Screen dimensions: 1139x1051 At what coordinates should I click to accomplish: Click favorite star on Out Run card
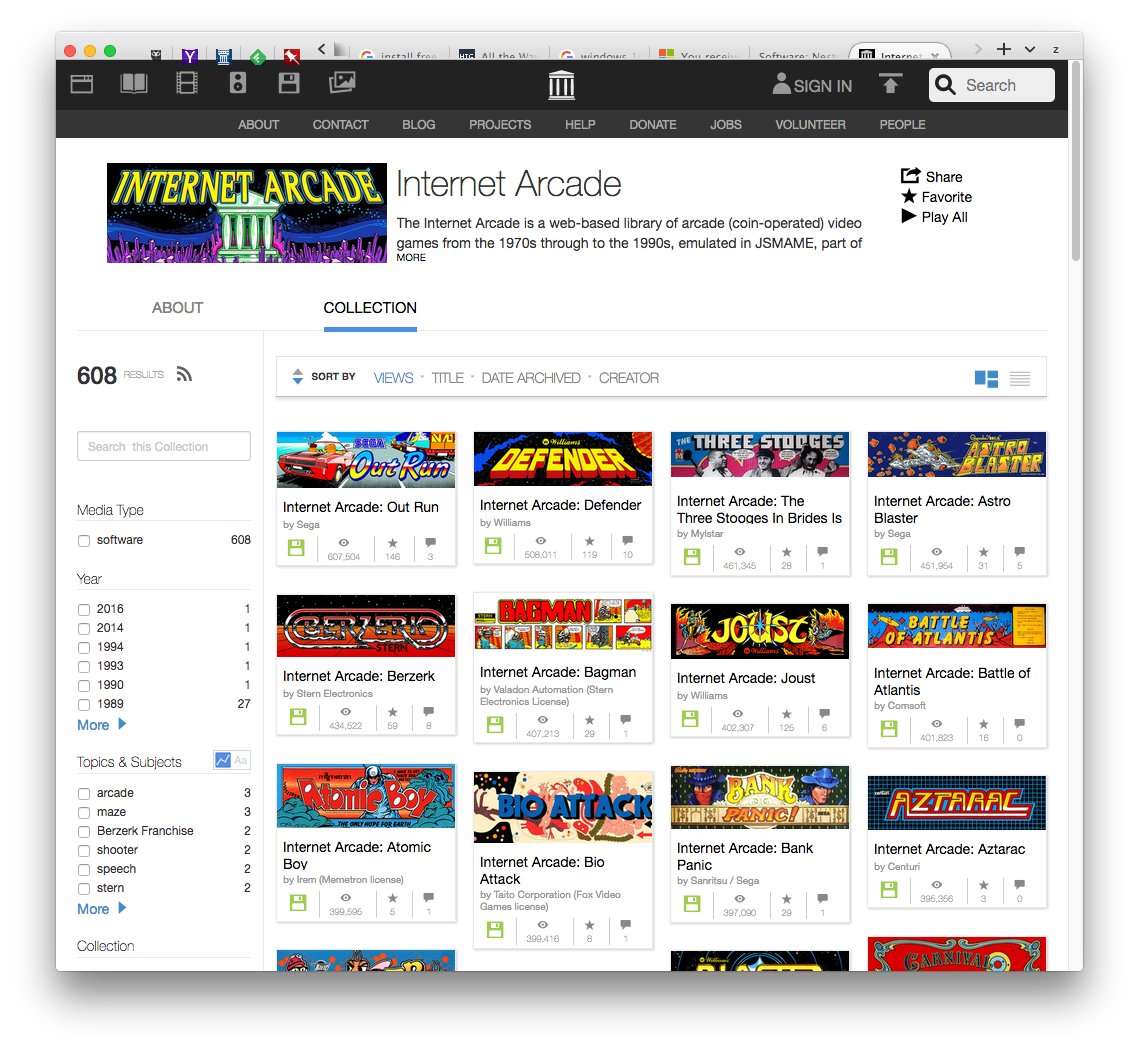392,543
